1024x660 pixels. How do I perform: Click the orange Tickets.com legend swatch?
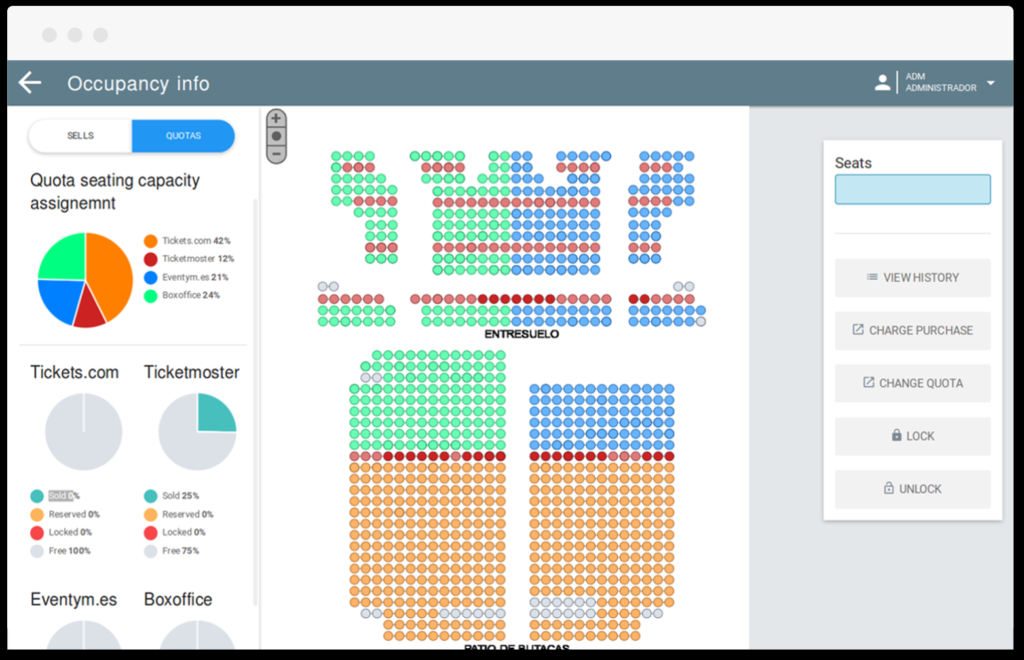(x=150, y=241)
